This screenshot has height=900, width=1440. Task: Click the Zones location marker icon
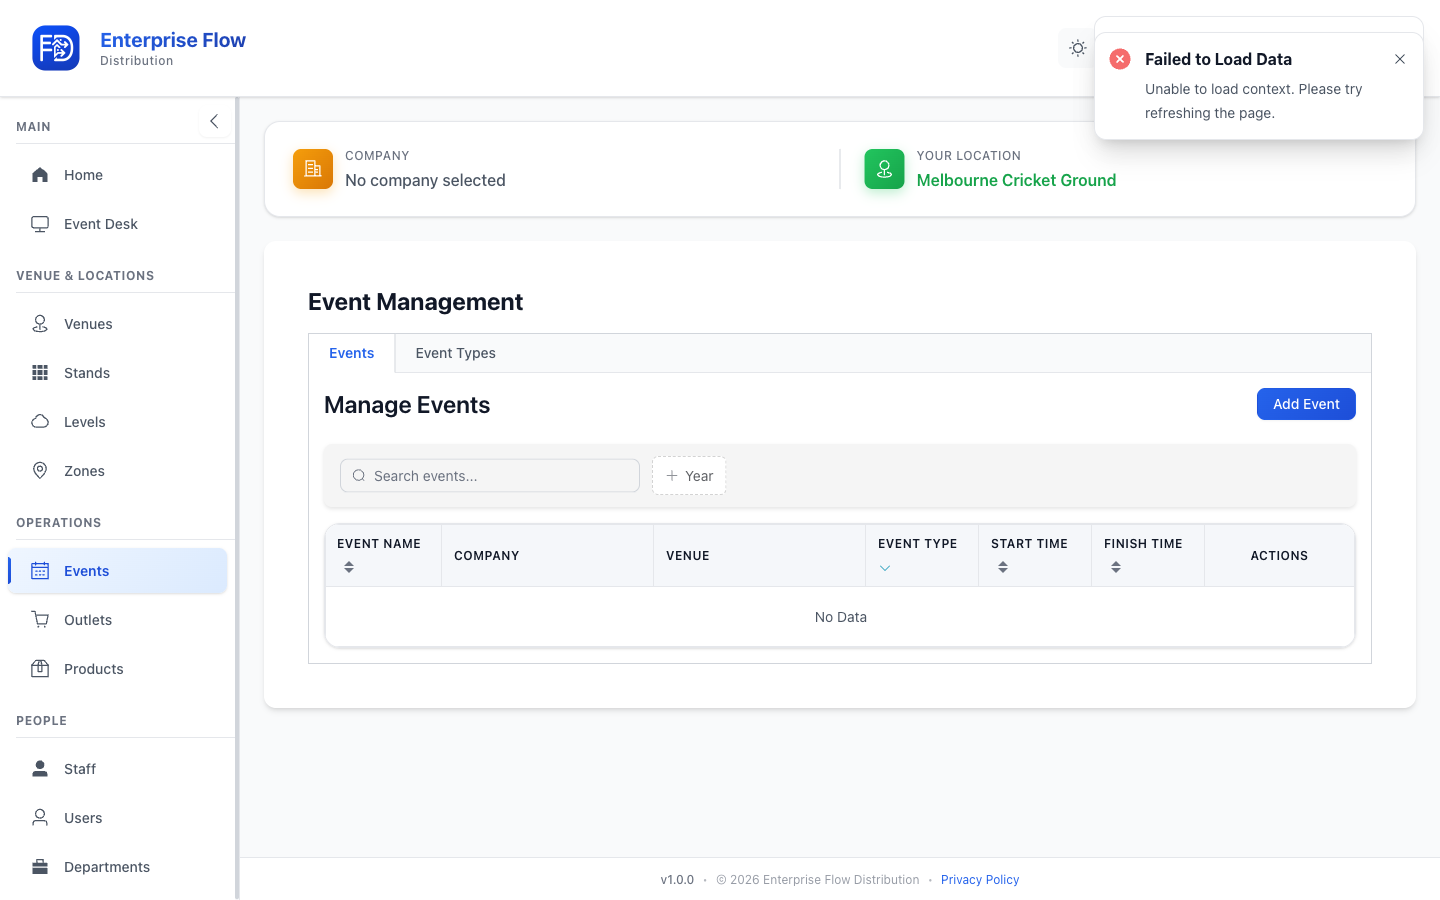coord(40,471)
